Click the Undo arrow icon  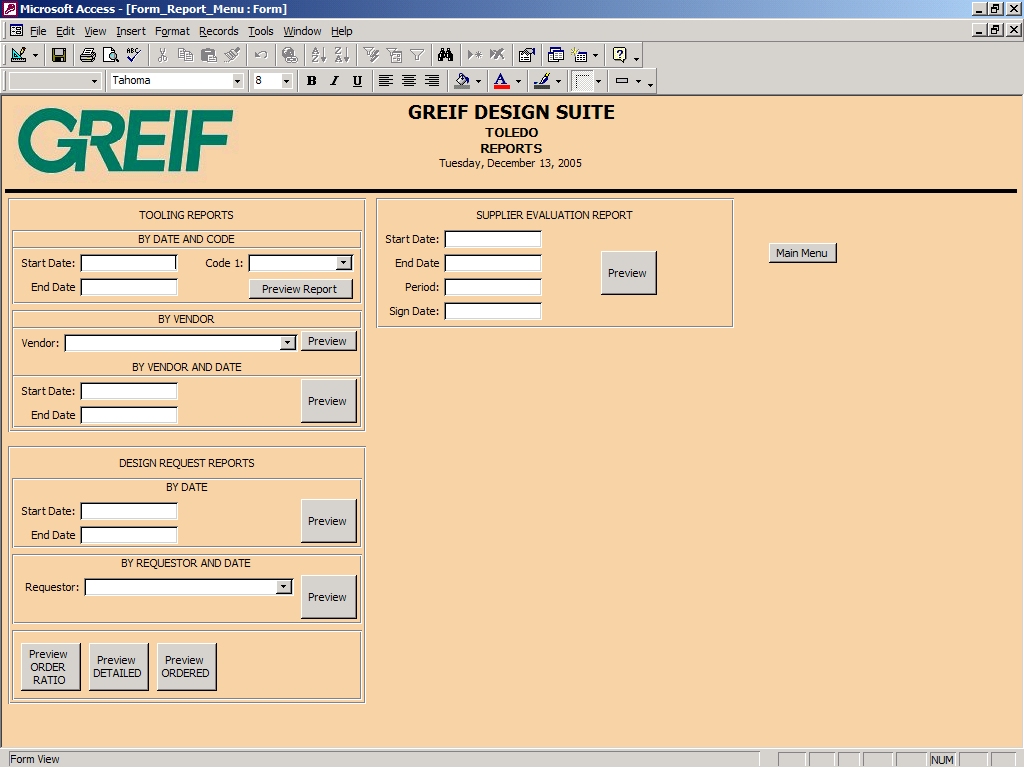point(261,56)
